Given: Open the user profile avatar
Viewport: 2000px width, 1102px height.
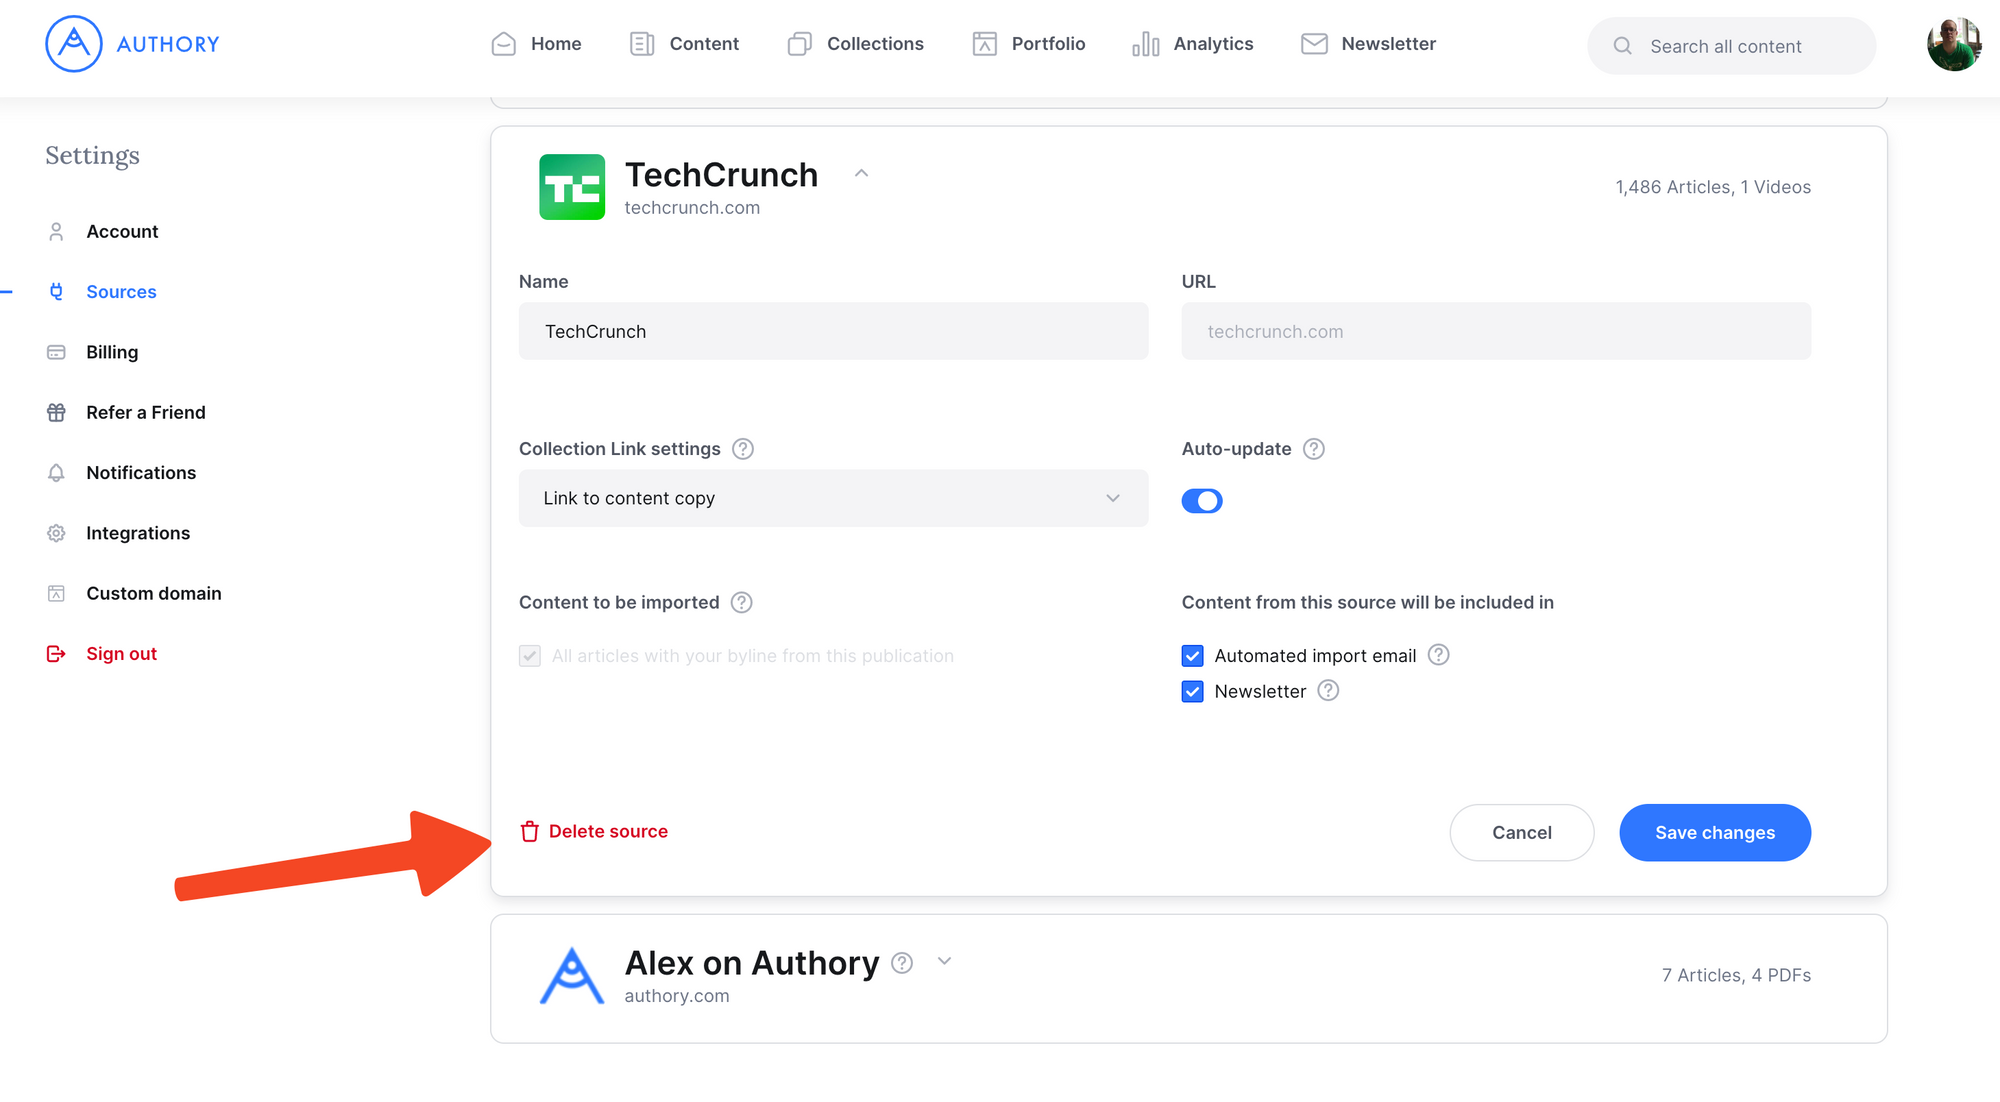Looking at the screenshot, I should tap(1954, 44).
